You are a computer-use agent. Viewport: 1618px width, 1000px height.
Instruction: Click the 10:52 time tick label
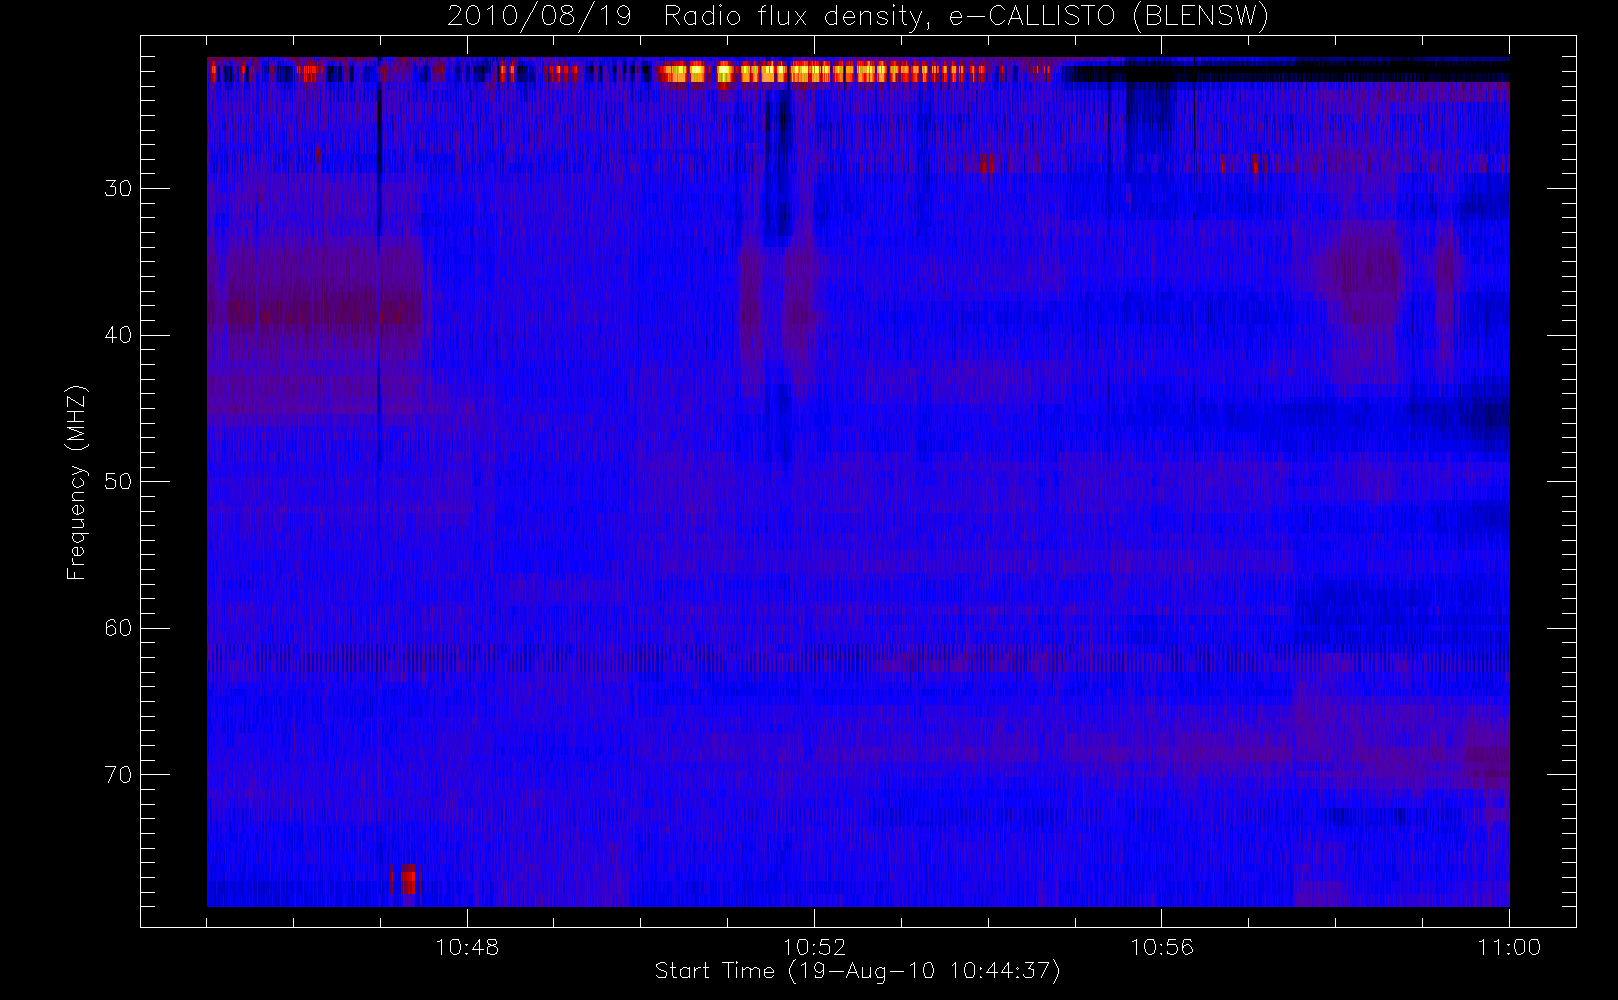[x=814, y=947]
